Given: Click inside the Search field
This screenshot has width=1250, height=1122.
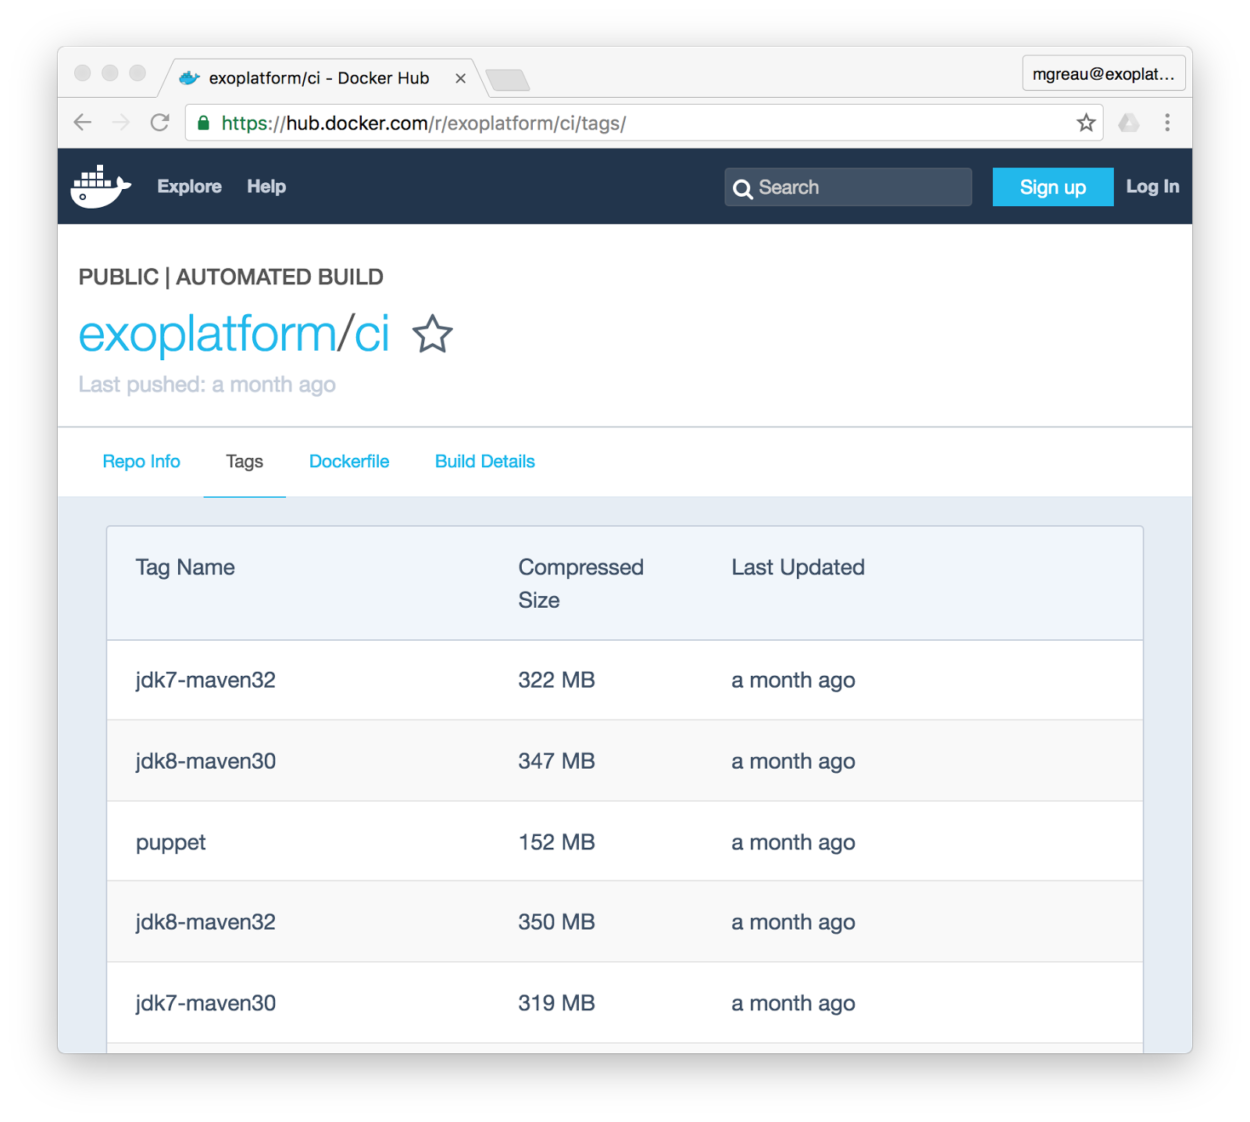Looking at the screenshot, I should click(860, 187).
